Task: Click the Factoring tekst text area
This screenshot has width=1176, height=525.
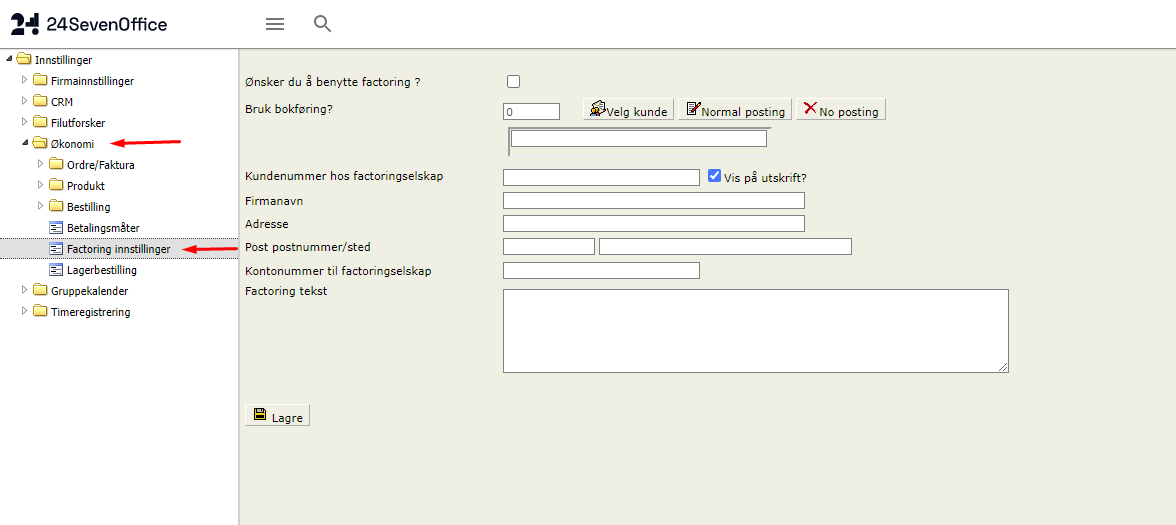Action: click(755, 331)
